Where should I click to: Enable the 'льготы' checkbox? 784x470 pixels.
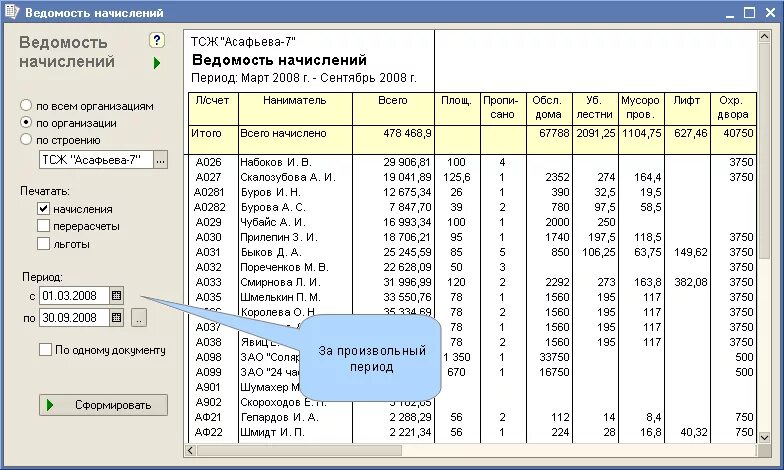pyautogui.click(x=44, y=244)
